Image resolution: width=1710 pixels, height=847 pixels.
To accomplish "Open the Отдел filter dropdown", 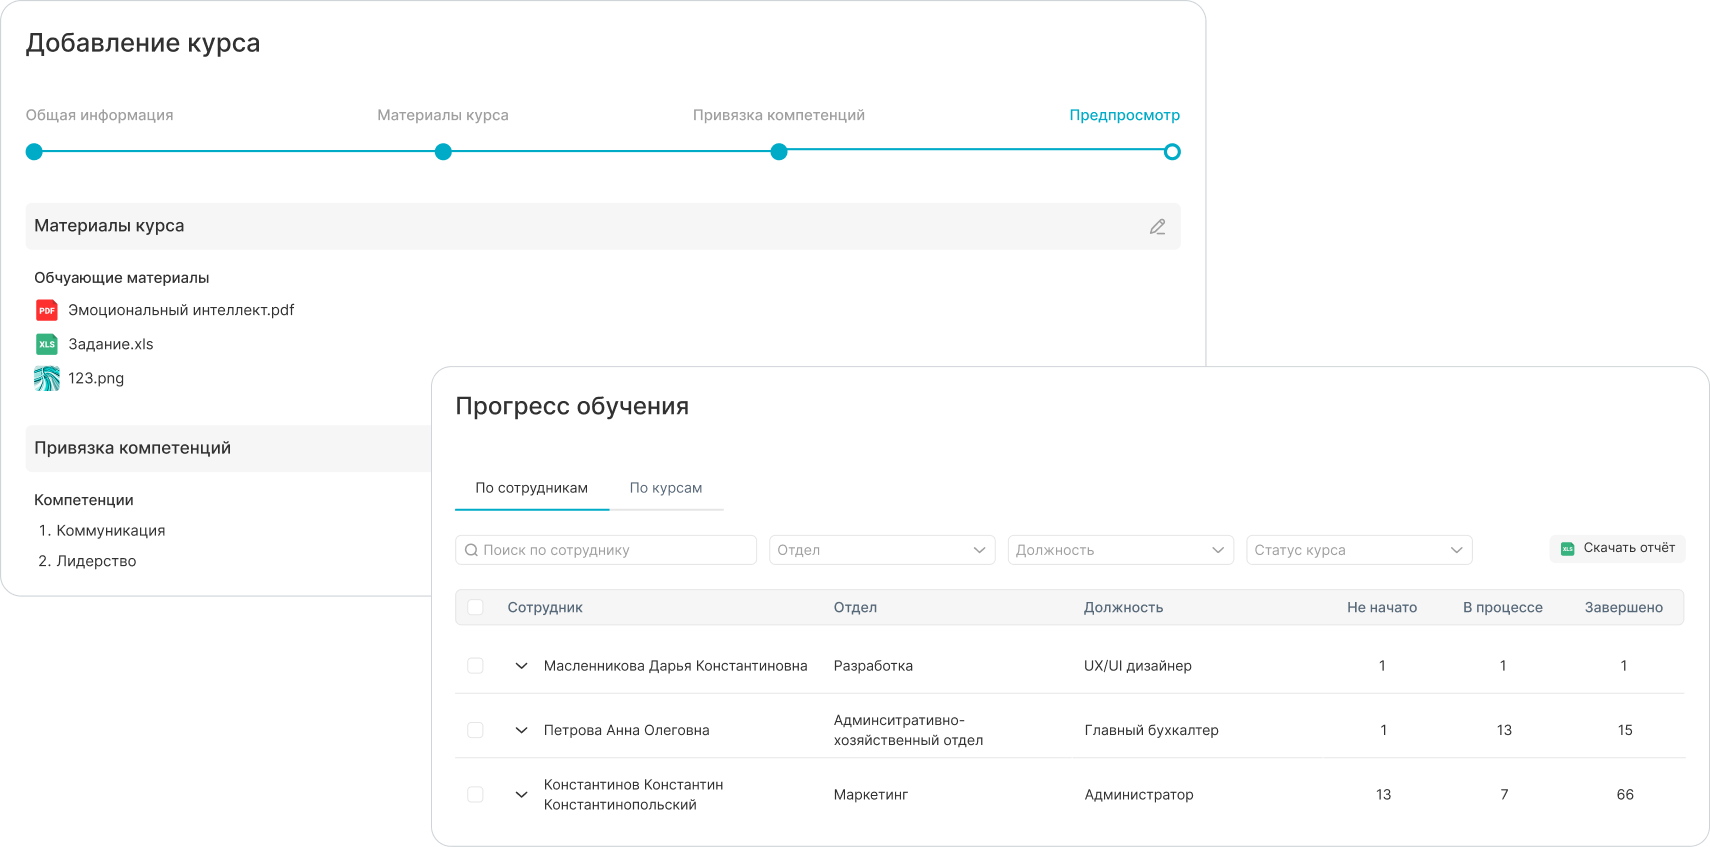I will (x=882, y=550).
